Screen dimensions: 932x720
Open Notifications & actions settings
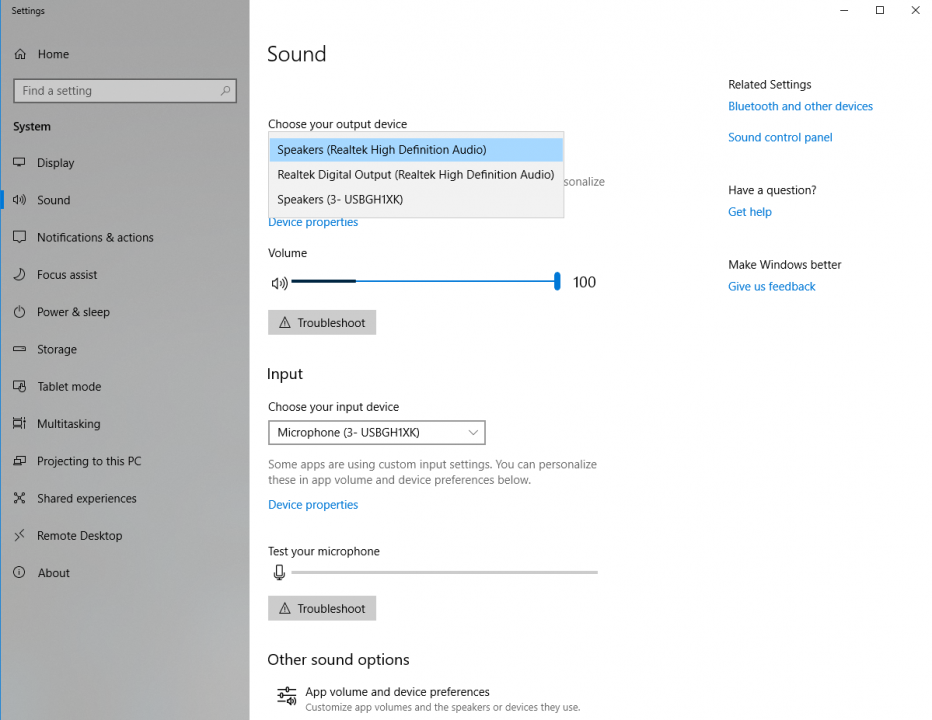95,238
